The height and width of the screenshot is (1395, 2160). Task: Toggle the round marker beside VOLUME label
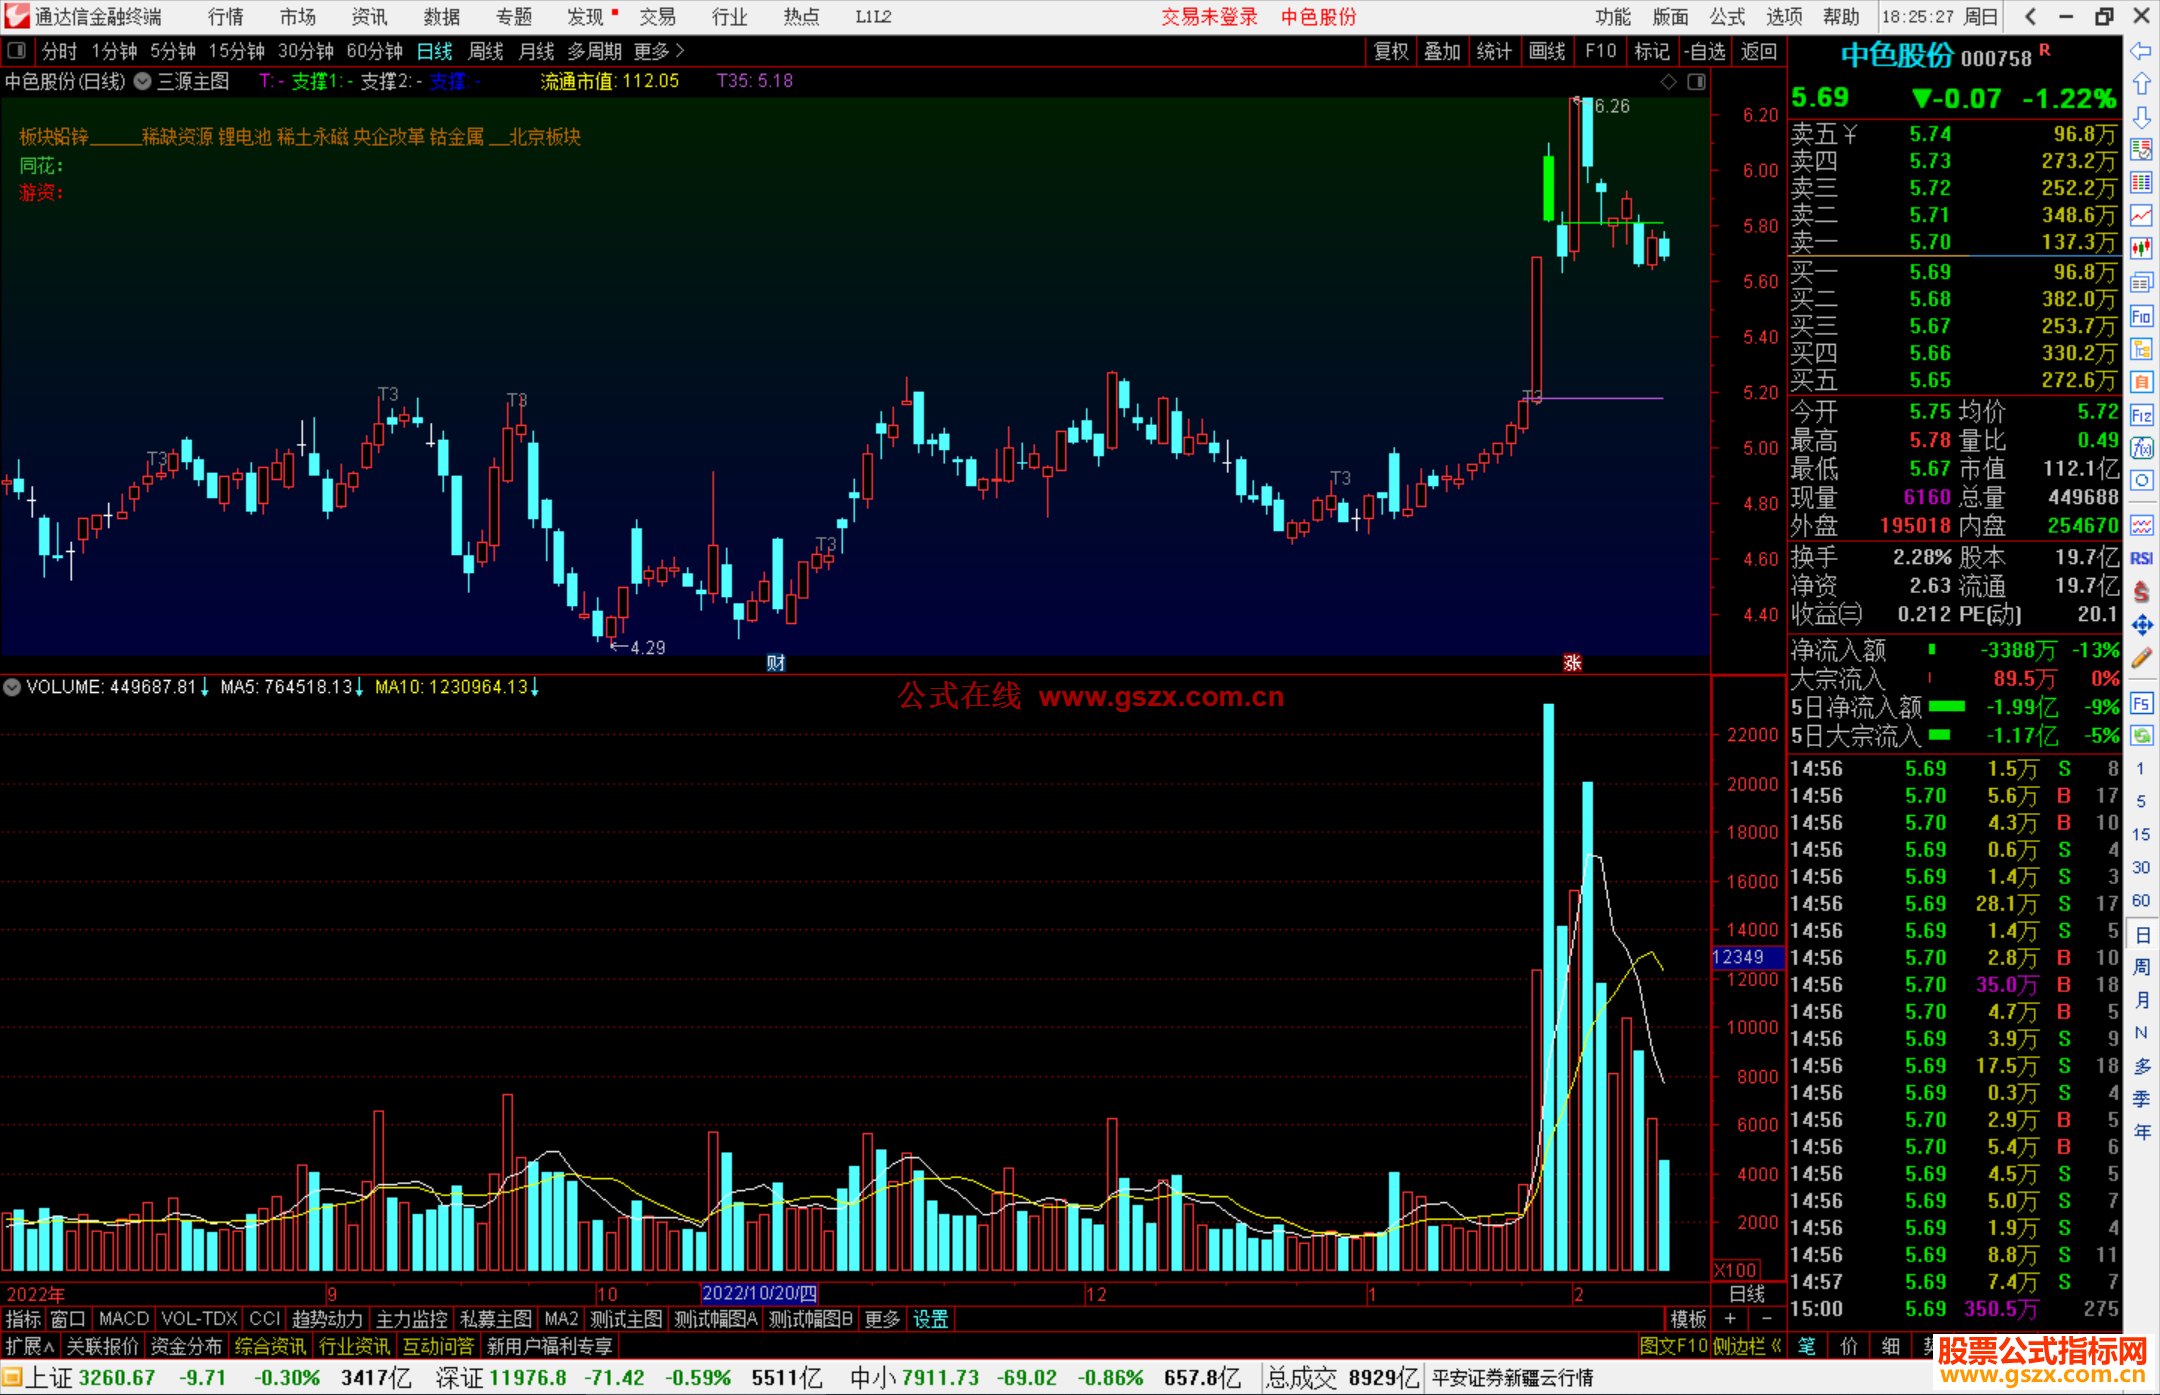click(12, 687)
